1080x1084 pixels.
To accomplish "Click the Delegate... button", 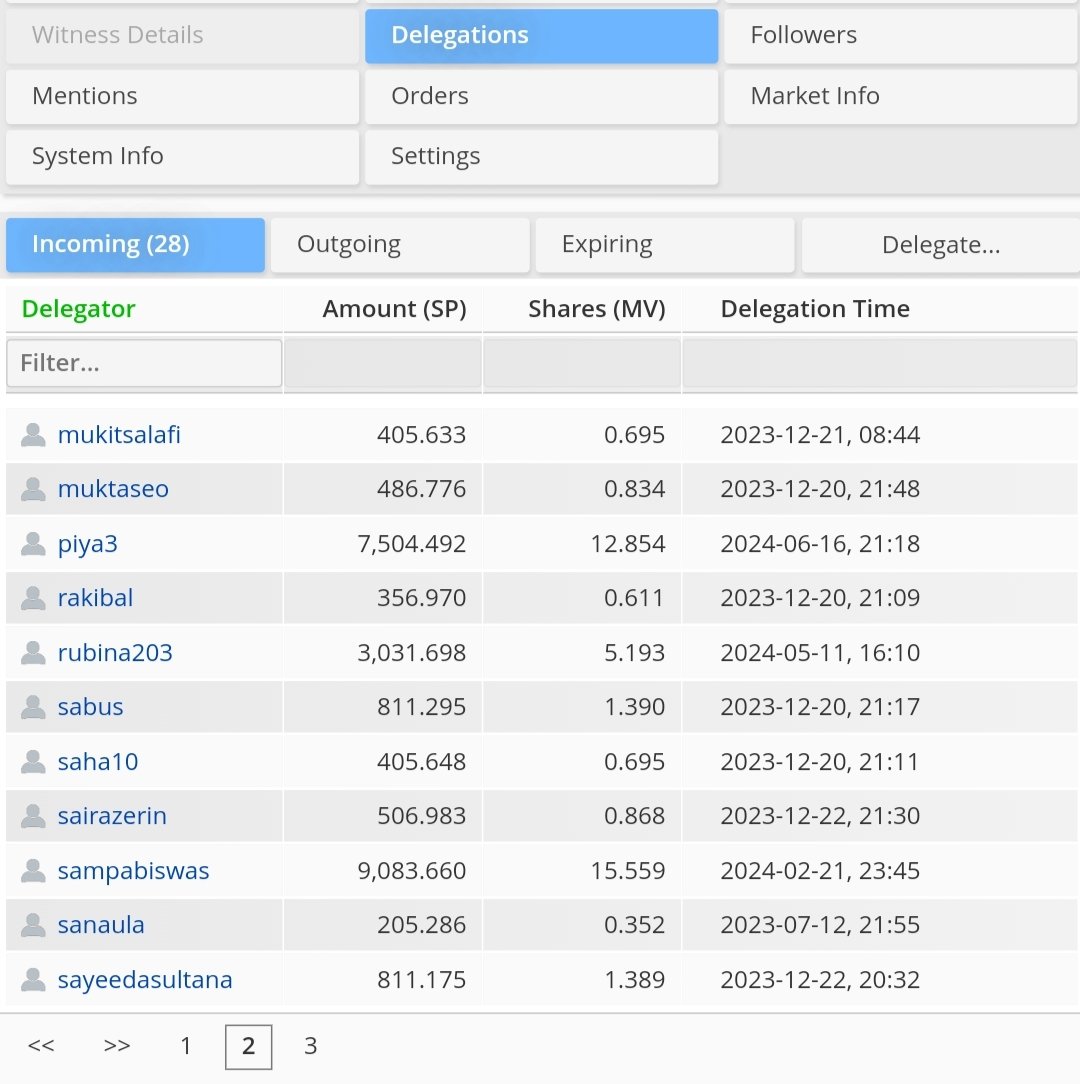I will click(x=941, y=245).
